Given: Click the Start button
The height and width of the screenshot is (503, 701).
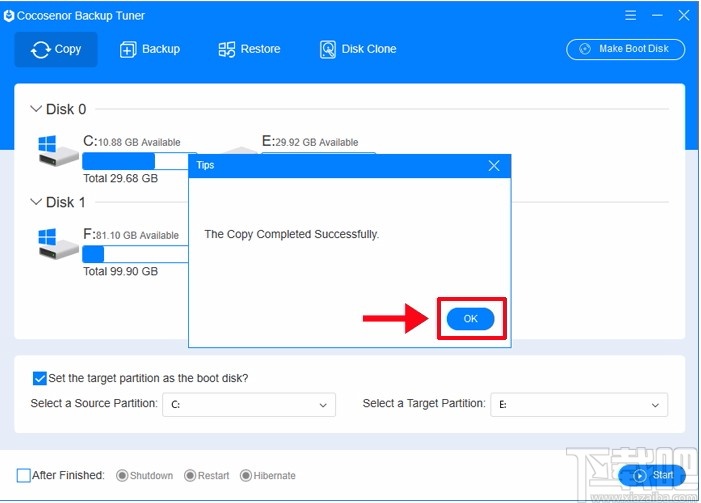Looking at the screenshot, I should click(x=652, y=475).
